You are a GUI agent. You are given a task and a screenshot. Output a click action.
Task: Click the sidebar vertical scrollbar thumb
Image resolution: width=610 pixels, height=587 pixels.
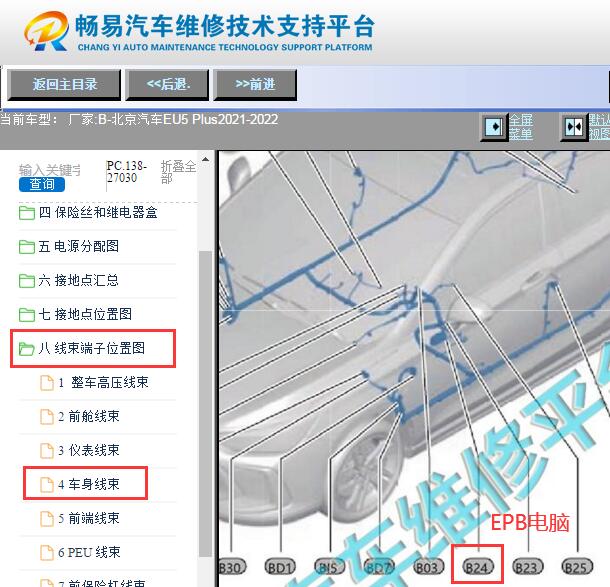pos(205,404)
